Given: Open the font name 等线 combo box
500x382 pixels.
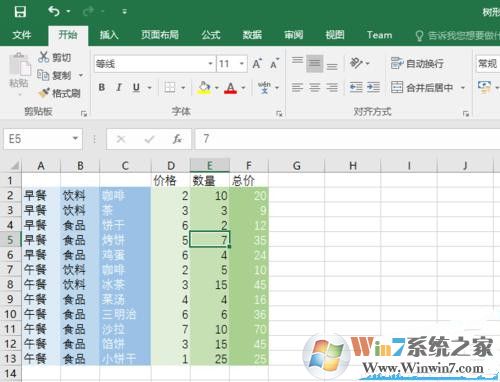Looking at the screenshot, I should pos(154,63).
